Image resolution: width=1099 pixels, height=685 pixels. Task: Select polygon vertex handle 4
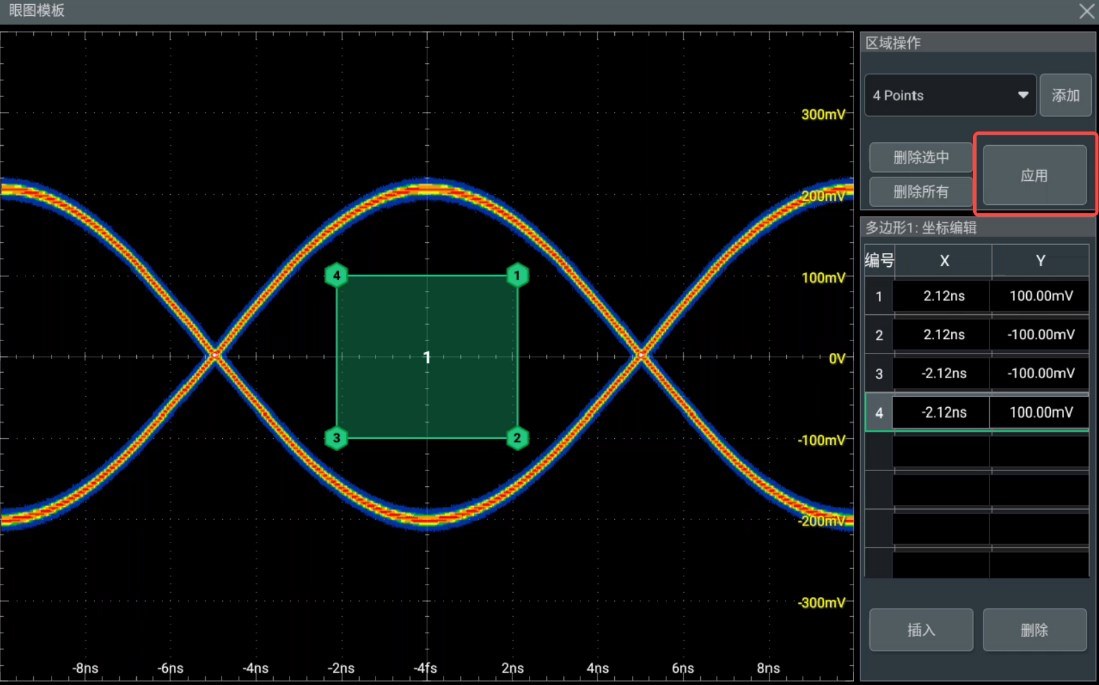tap(336, 276)
